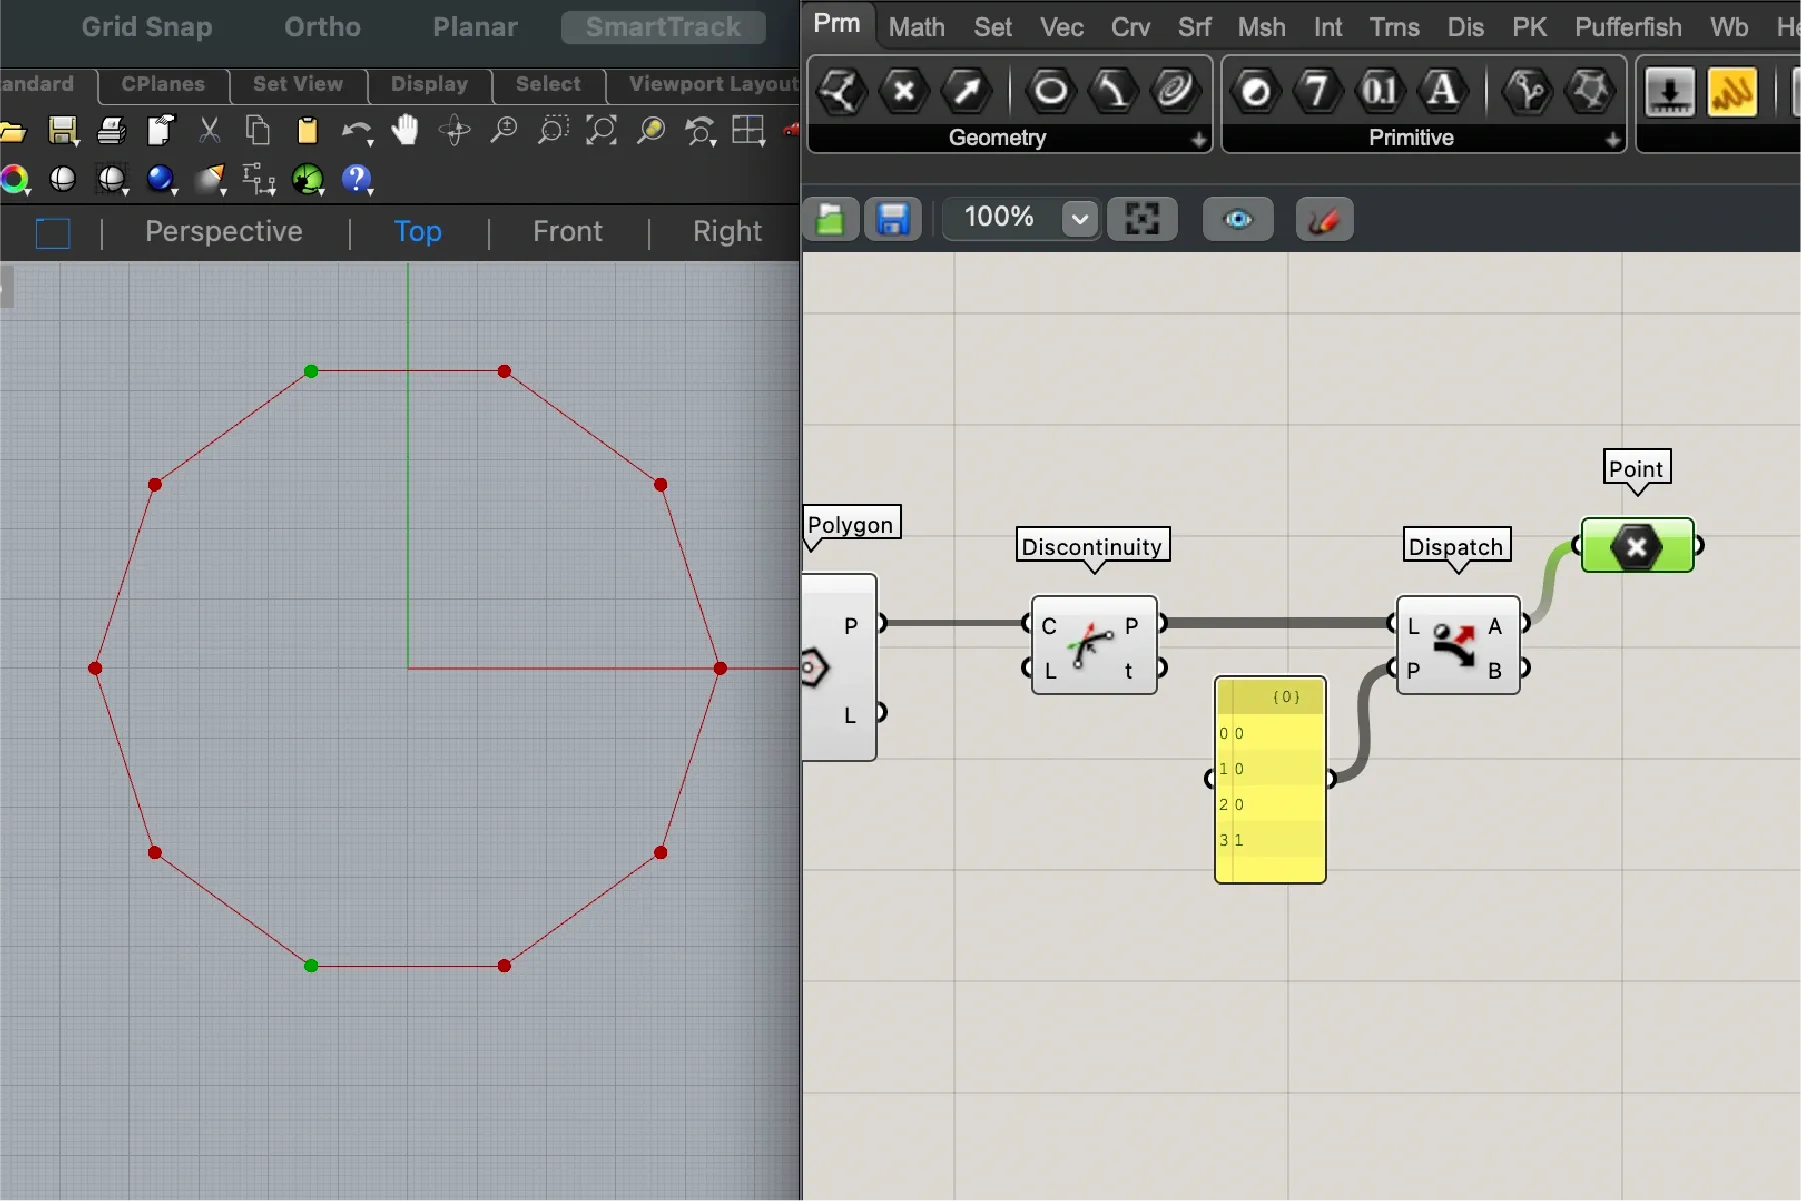1801x1201 pixels.
Task: Click the scissors Cut icon in Rhino toolbar
Action: point(209,130)
